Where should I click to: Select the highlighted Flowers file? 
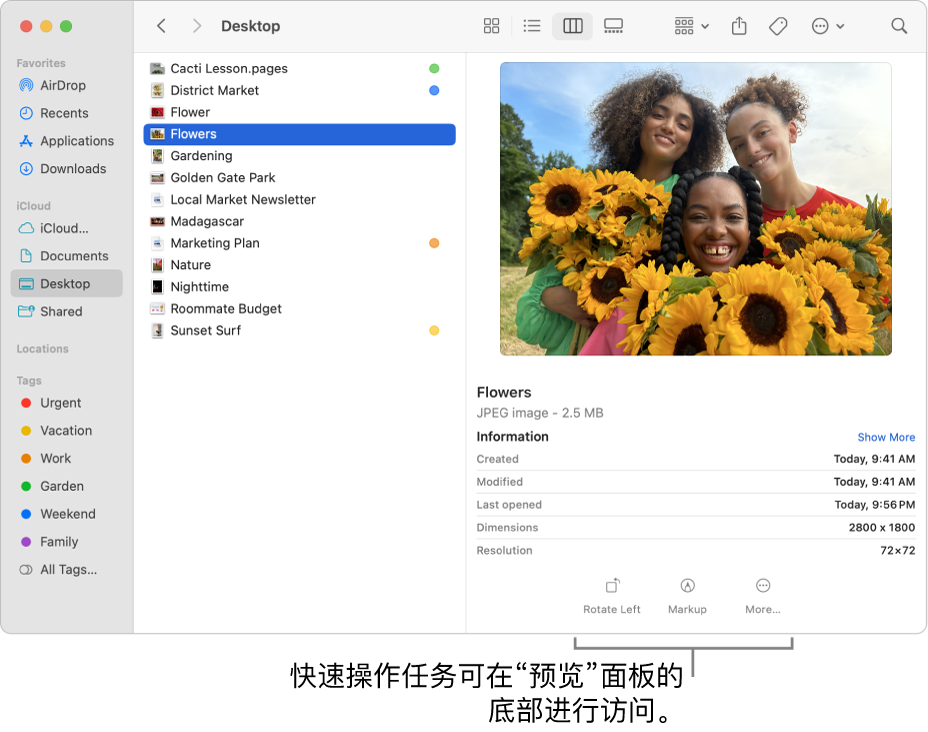point(299,134)
